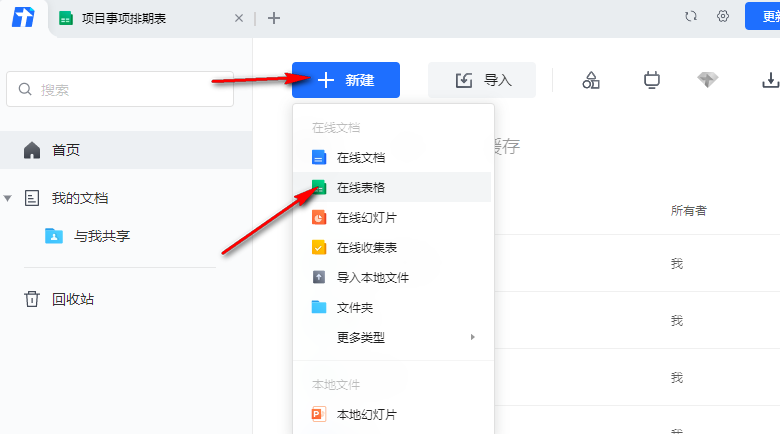The height and width of the screenshot is (434, 780).
Task: Click the Tencent Docs logo icon
Action: [22, 18]
